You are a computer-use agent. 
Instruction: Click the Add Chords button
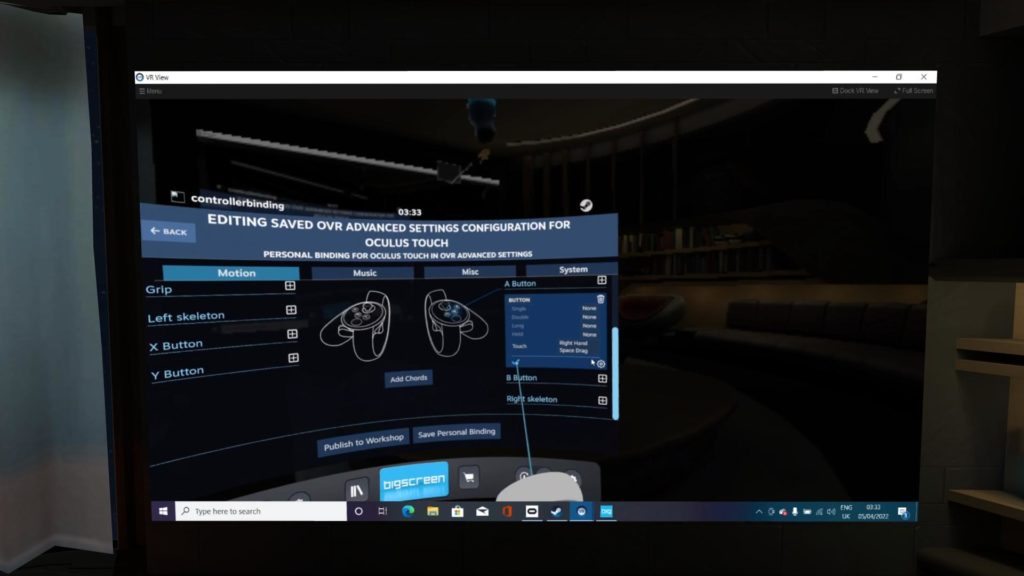click(x=408, y=379)
